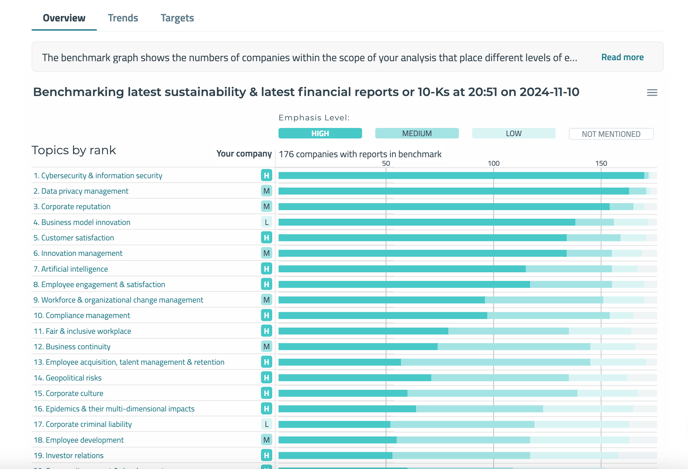Click the H badge for Cybersecurity & information security
The height and width of the screenshot is (469, 688).
point(266,175)
